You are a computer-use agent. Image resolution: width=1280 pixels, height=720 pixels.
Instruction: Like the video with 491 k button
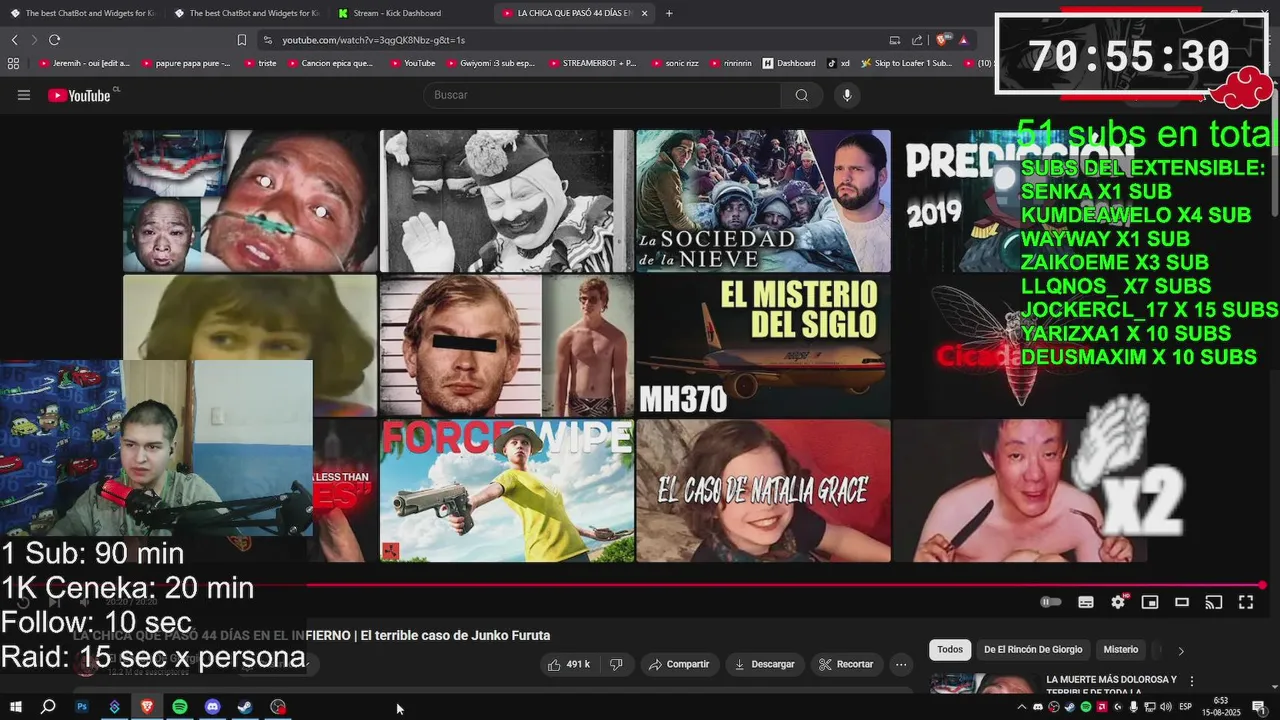[x=569, y=664]
